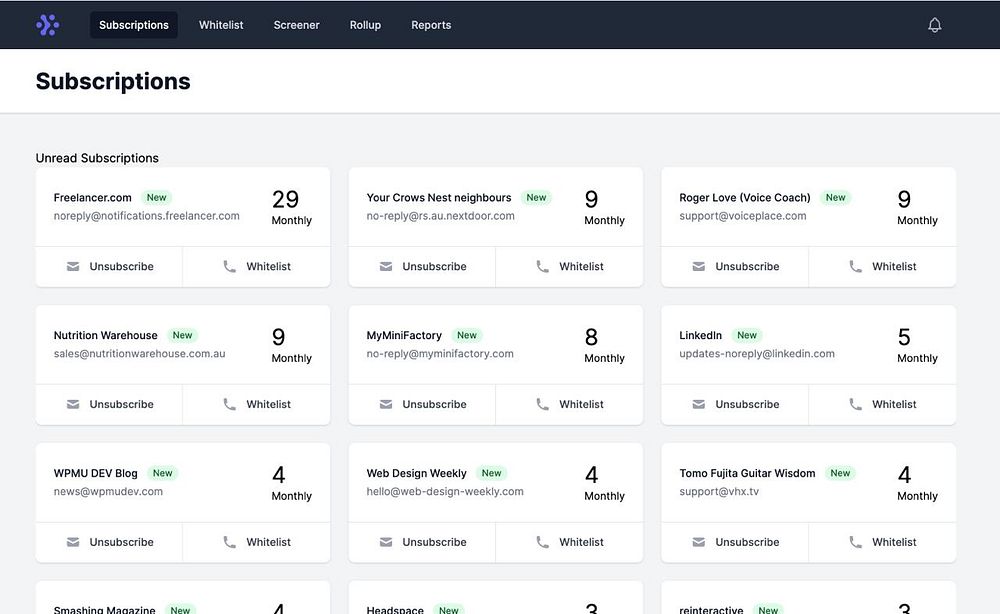
Task: Click phone icon on WPMU DEV Blog card
Action: tap(230, 542)
